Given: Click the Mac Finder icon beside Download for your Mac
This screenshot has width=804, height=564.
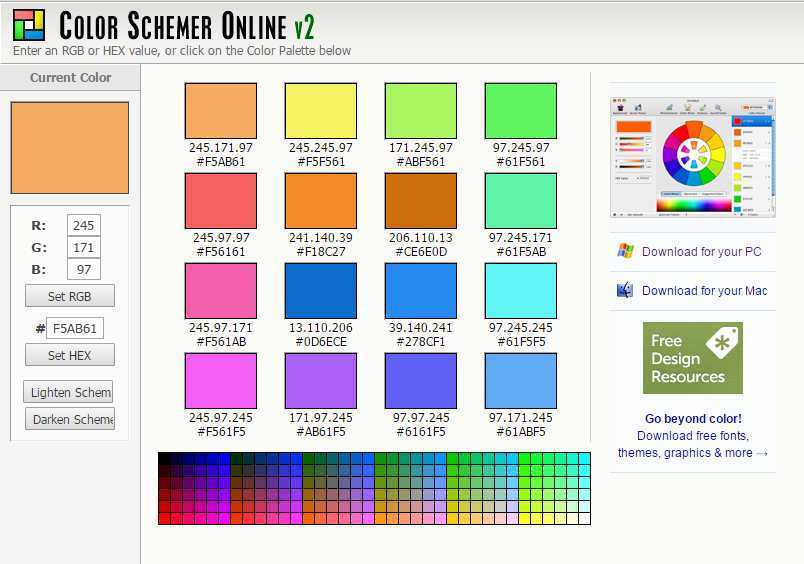Looking at the screenshot, I should (625, 290).
